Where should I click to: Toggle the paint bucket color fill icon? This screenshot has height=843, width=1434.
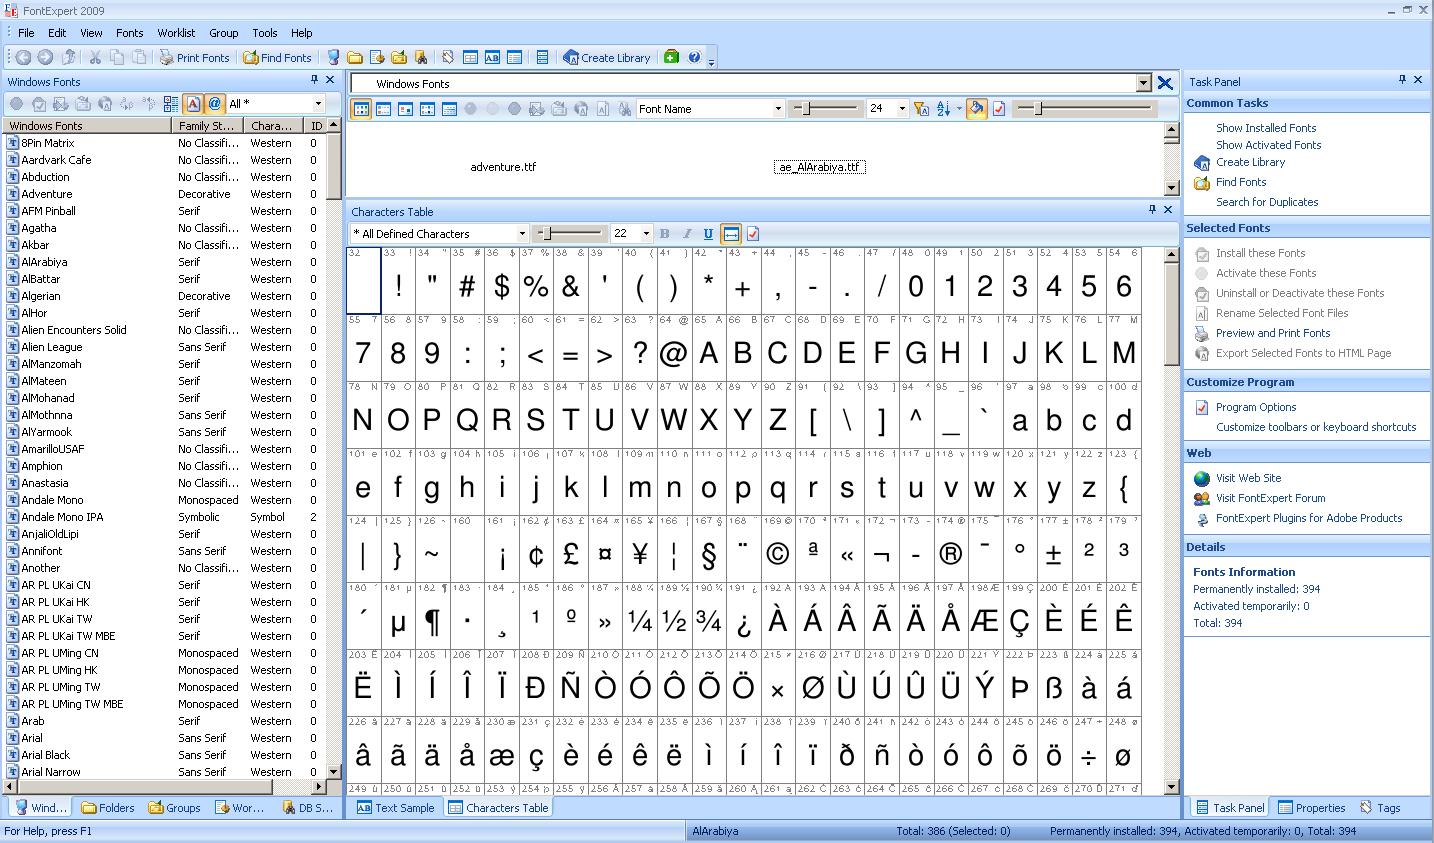pyautogui.click(x=977, y=109)
